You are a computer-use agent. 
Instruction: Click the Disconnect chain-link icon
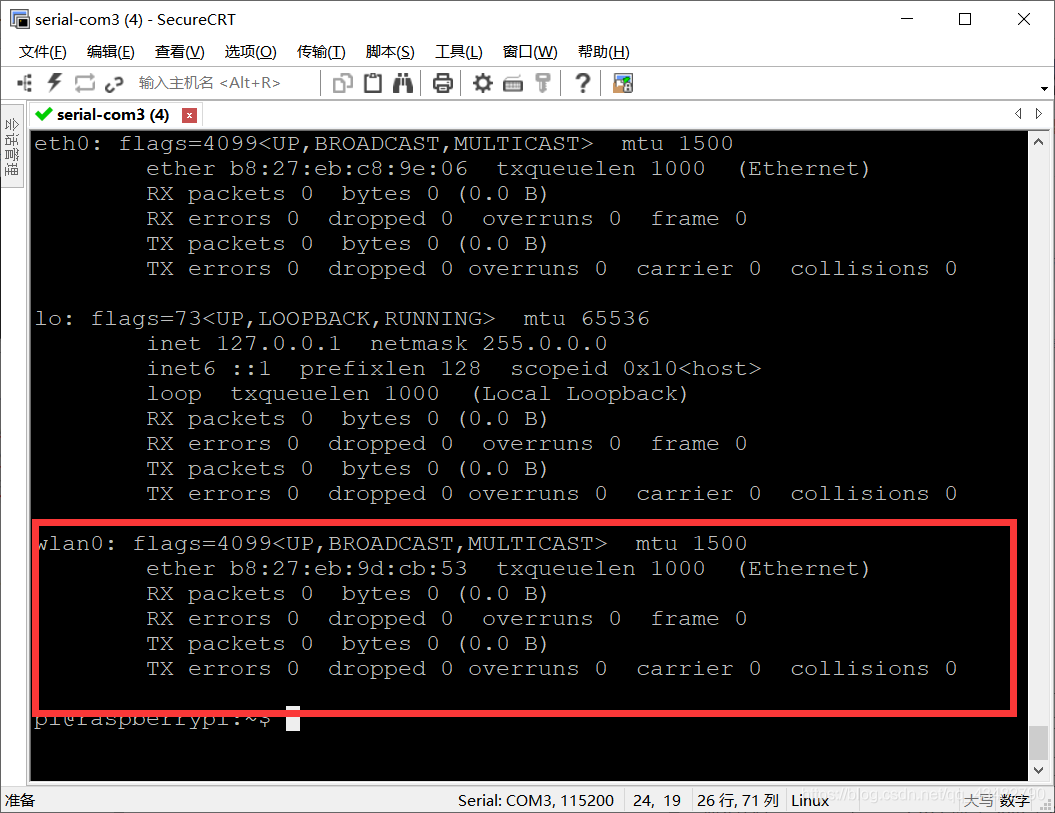tap(114, 83)
